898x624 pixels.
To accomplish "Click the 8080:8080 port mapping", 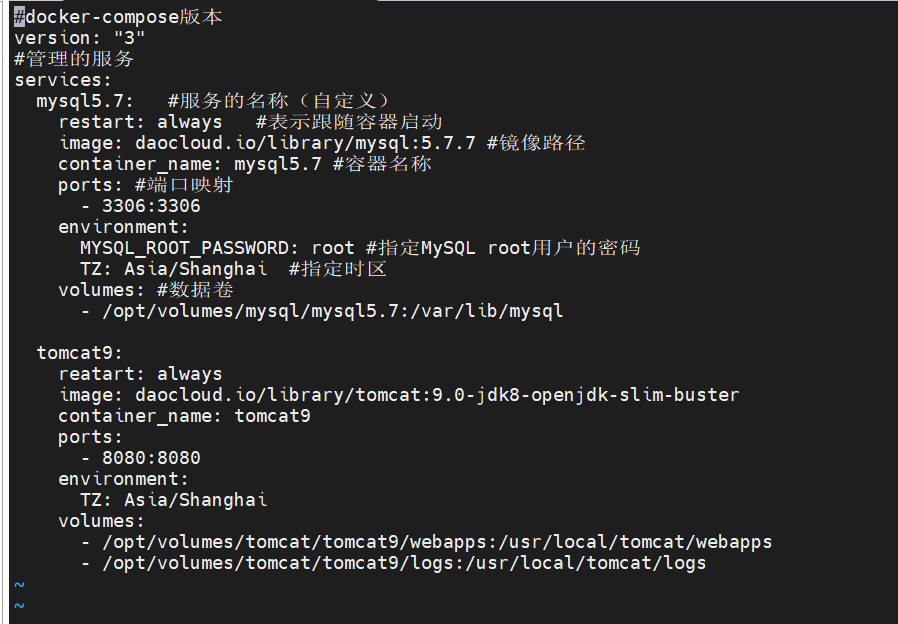I will [151, 458].
